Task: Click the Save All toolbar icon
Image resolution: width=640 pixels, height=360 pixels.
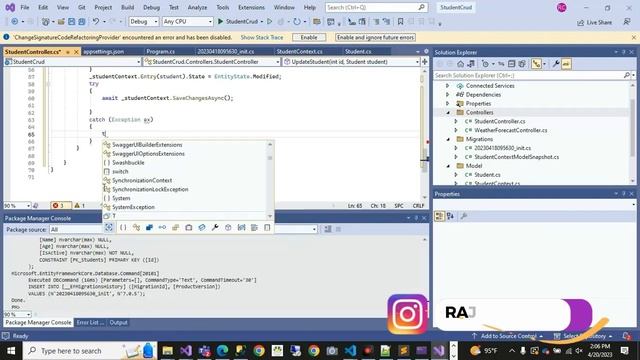Action: [82, 22]
